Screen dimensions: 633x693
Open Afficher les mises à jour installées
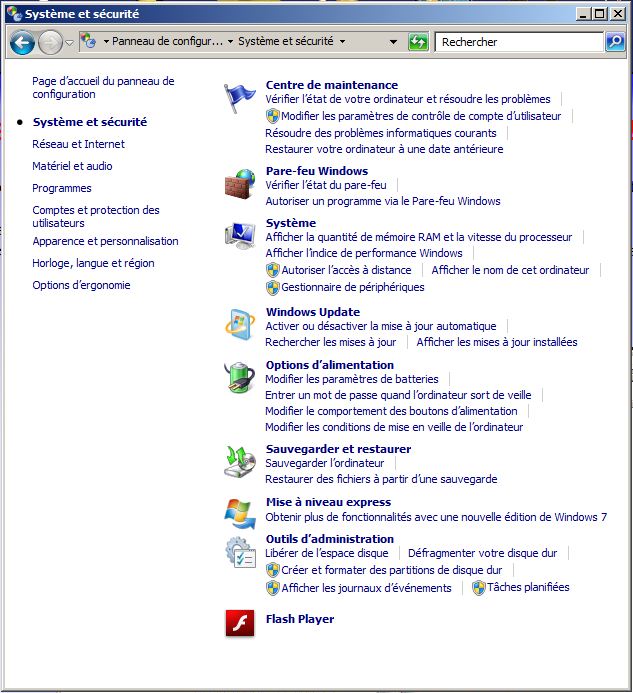coord(497,342)
